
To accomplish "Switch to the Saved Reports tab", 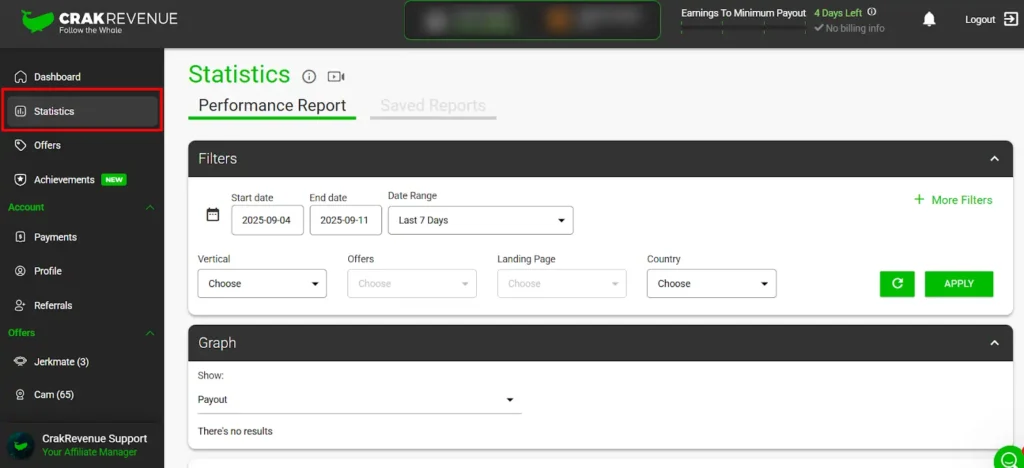I will pyautogui.click(x=432, y=106).
